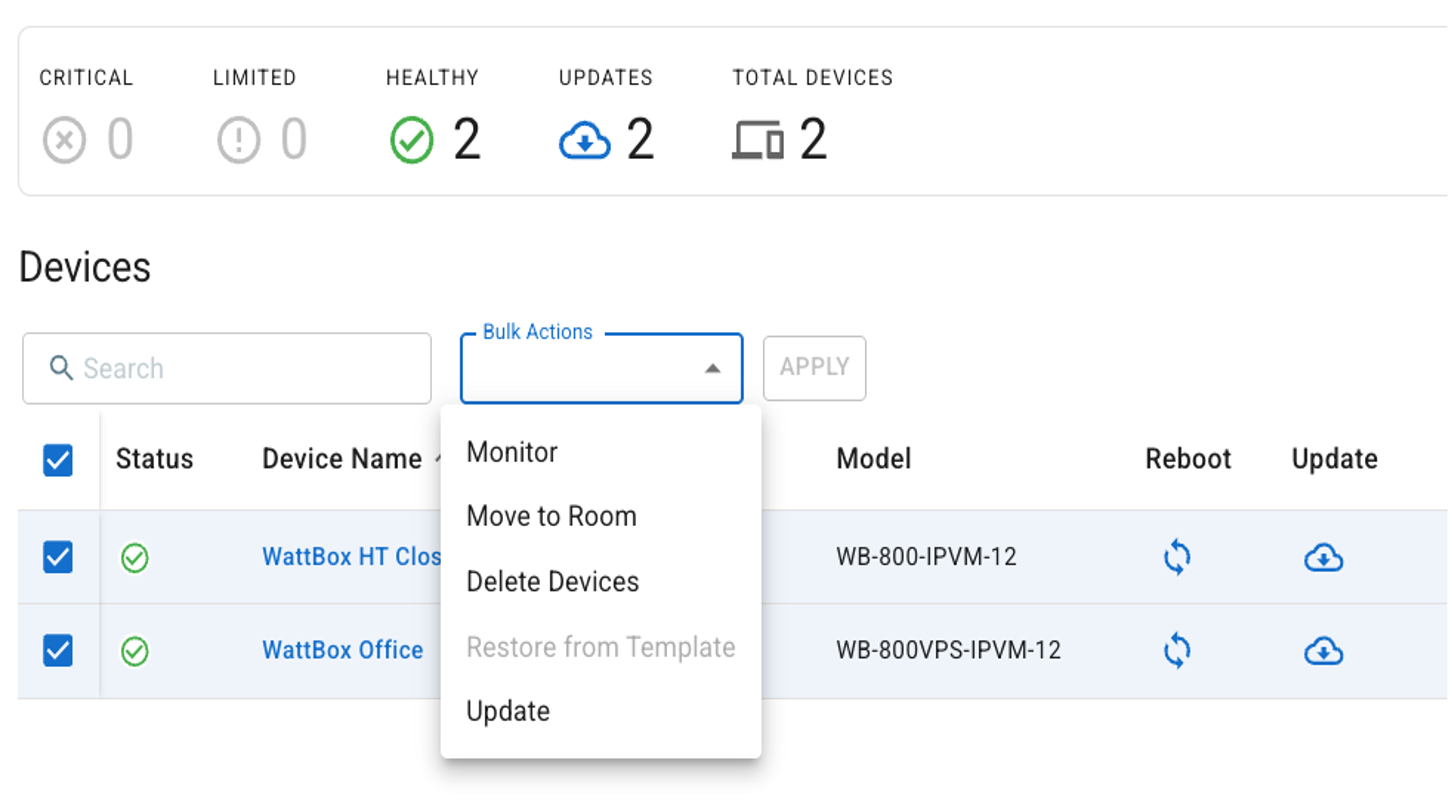
Task: Click the Update column header
Action: [x=1334, y=459]
